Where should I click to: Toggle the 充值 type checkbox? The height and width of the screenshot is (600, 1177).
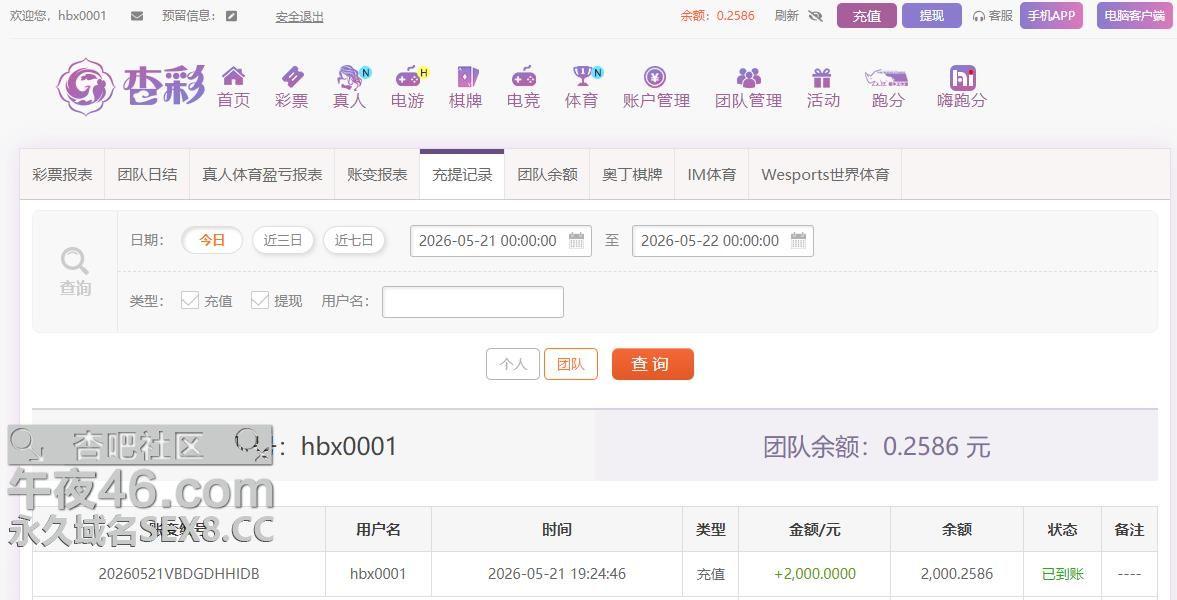coord(190,300)
